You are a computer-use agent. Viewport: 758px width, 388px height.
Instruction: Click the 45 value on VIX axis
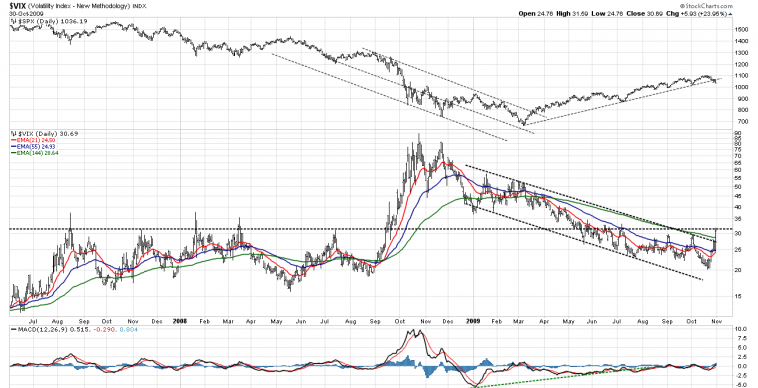(x=738, y=196)
